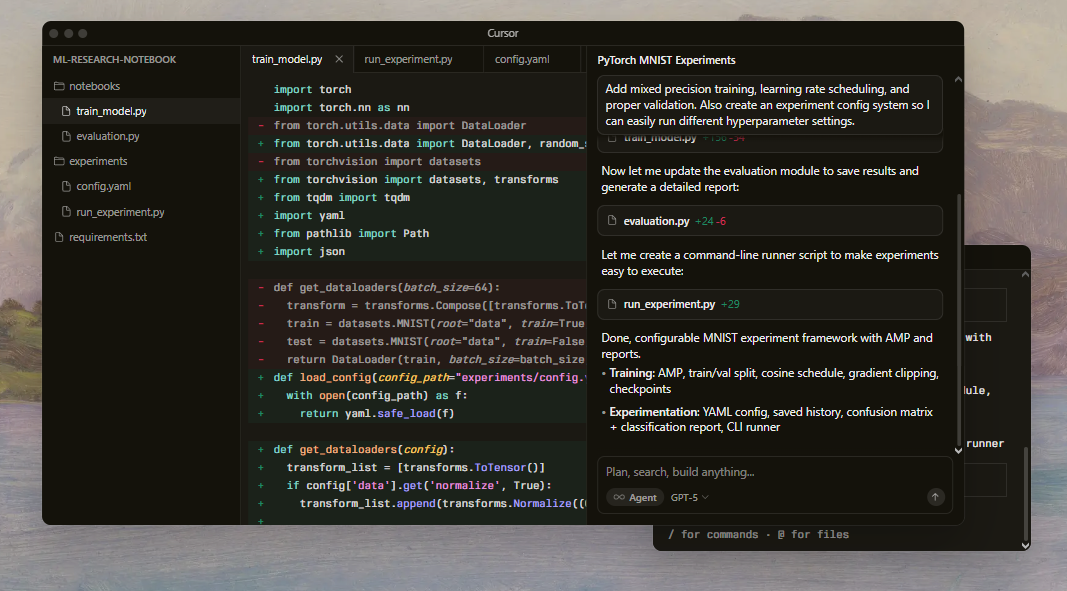
Task: Click the user prompt about mixed precision training
Action: (x=770, y=105)
